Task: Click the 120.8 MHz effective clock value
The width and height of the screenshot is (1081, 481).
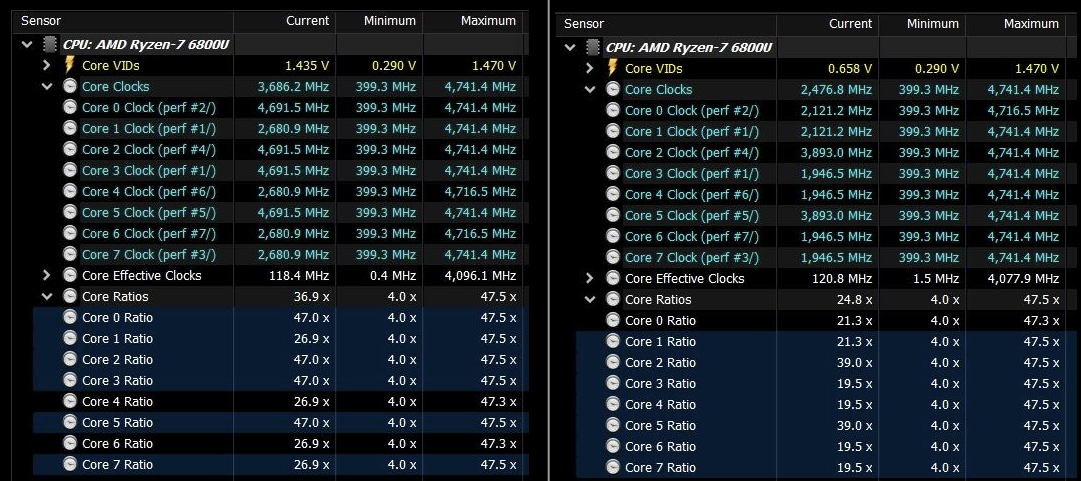Action: [x=842, y=278]
